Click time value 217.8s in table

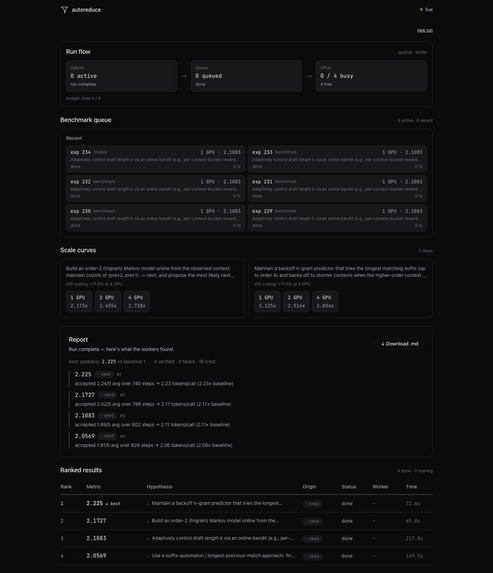tap(414, 538)
